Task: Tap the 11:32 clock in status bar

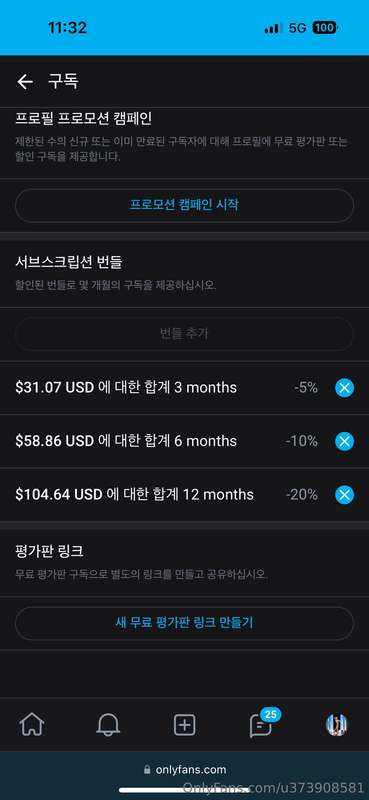Action: click(x=67, y=28)
